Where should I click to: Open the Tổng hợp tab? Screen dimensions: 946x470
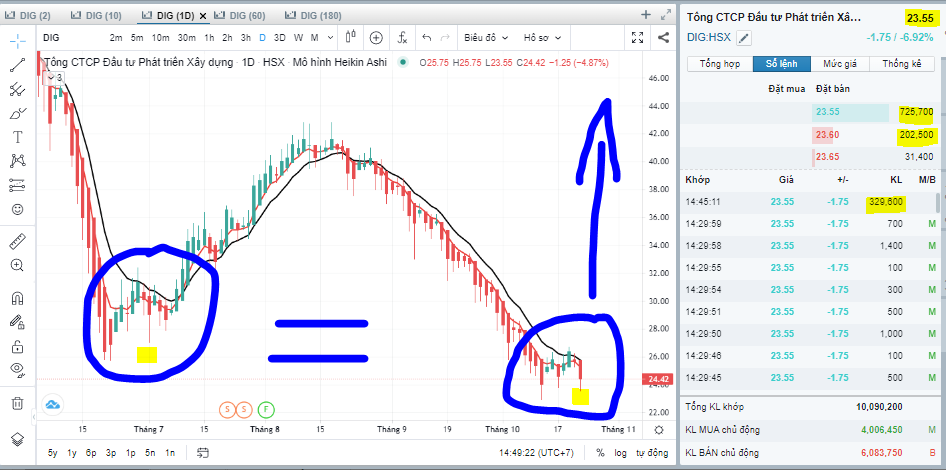point(720,64)
